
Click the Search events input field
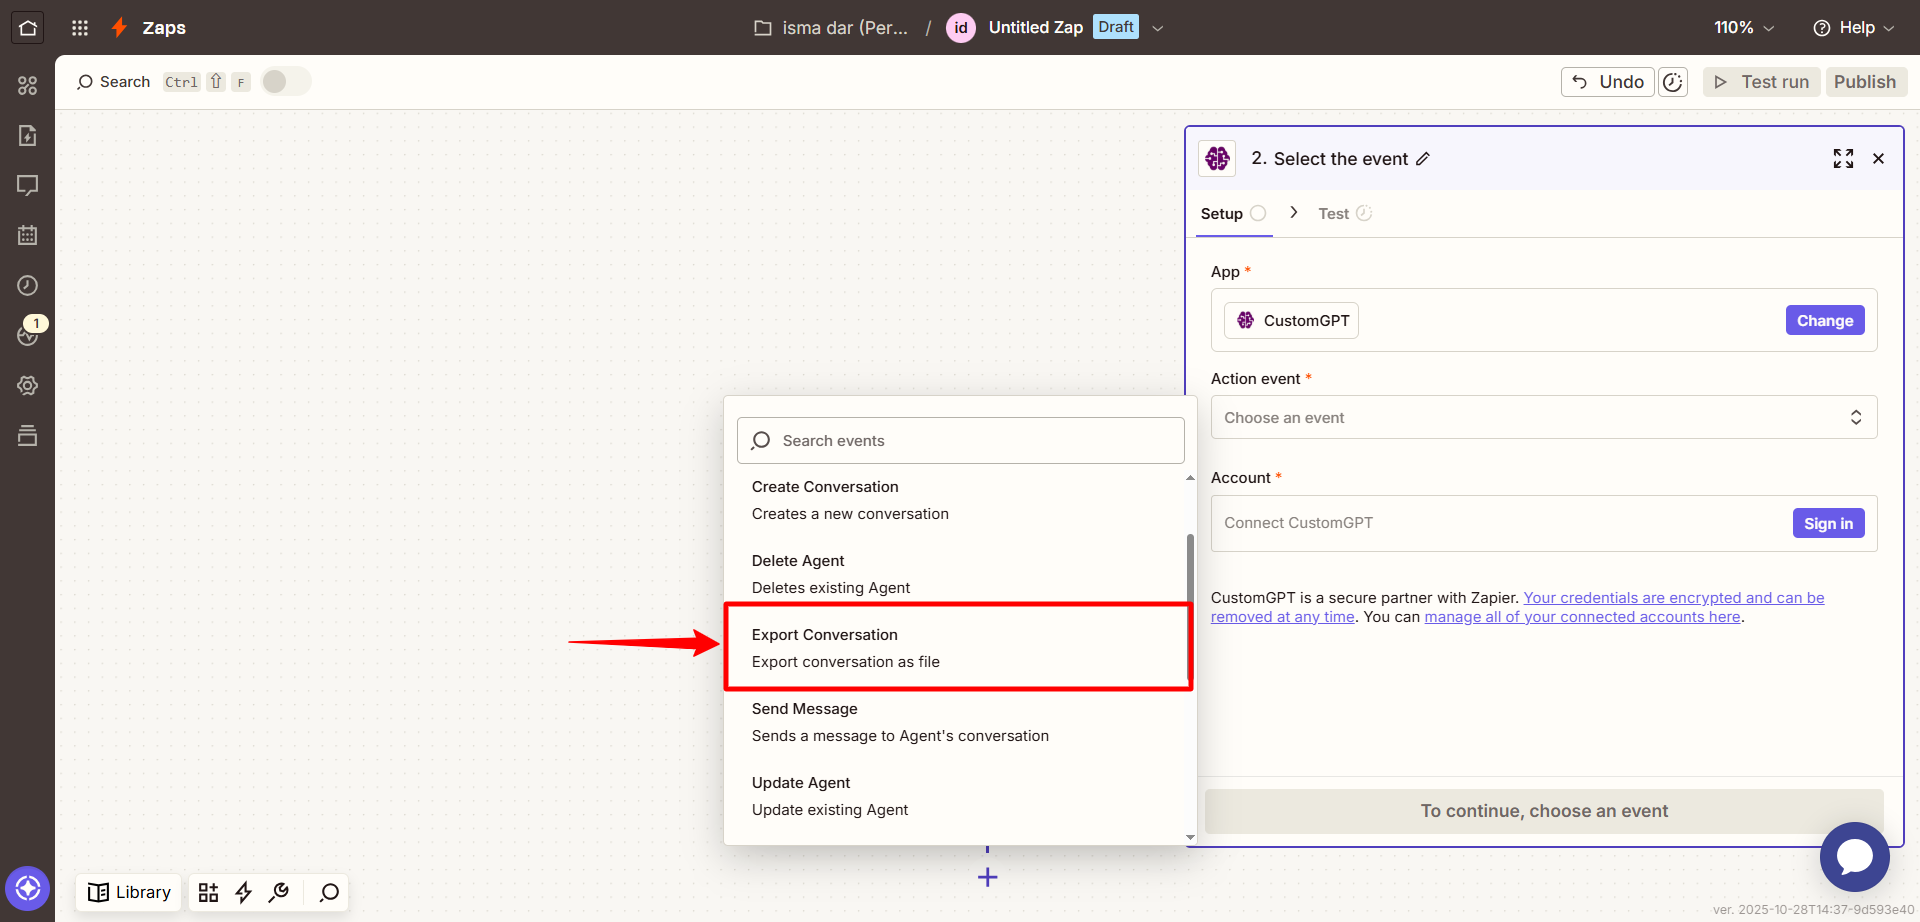(961, 440)
